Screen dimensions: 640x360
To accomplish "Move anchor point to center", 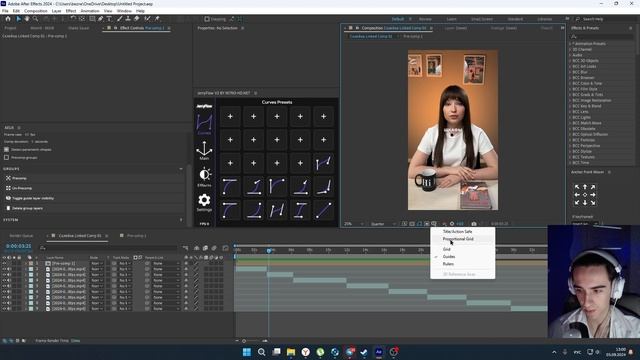I will tap(585, 195).
